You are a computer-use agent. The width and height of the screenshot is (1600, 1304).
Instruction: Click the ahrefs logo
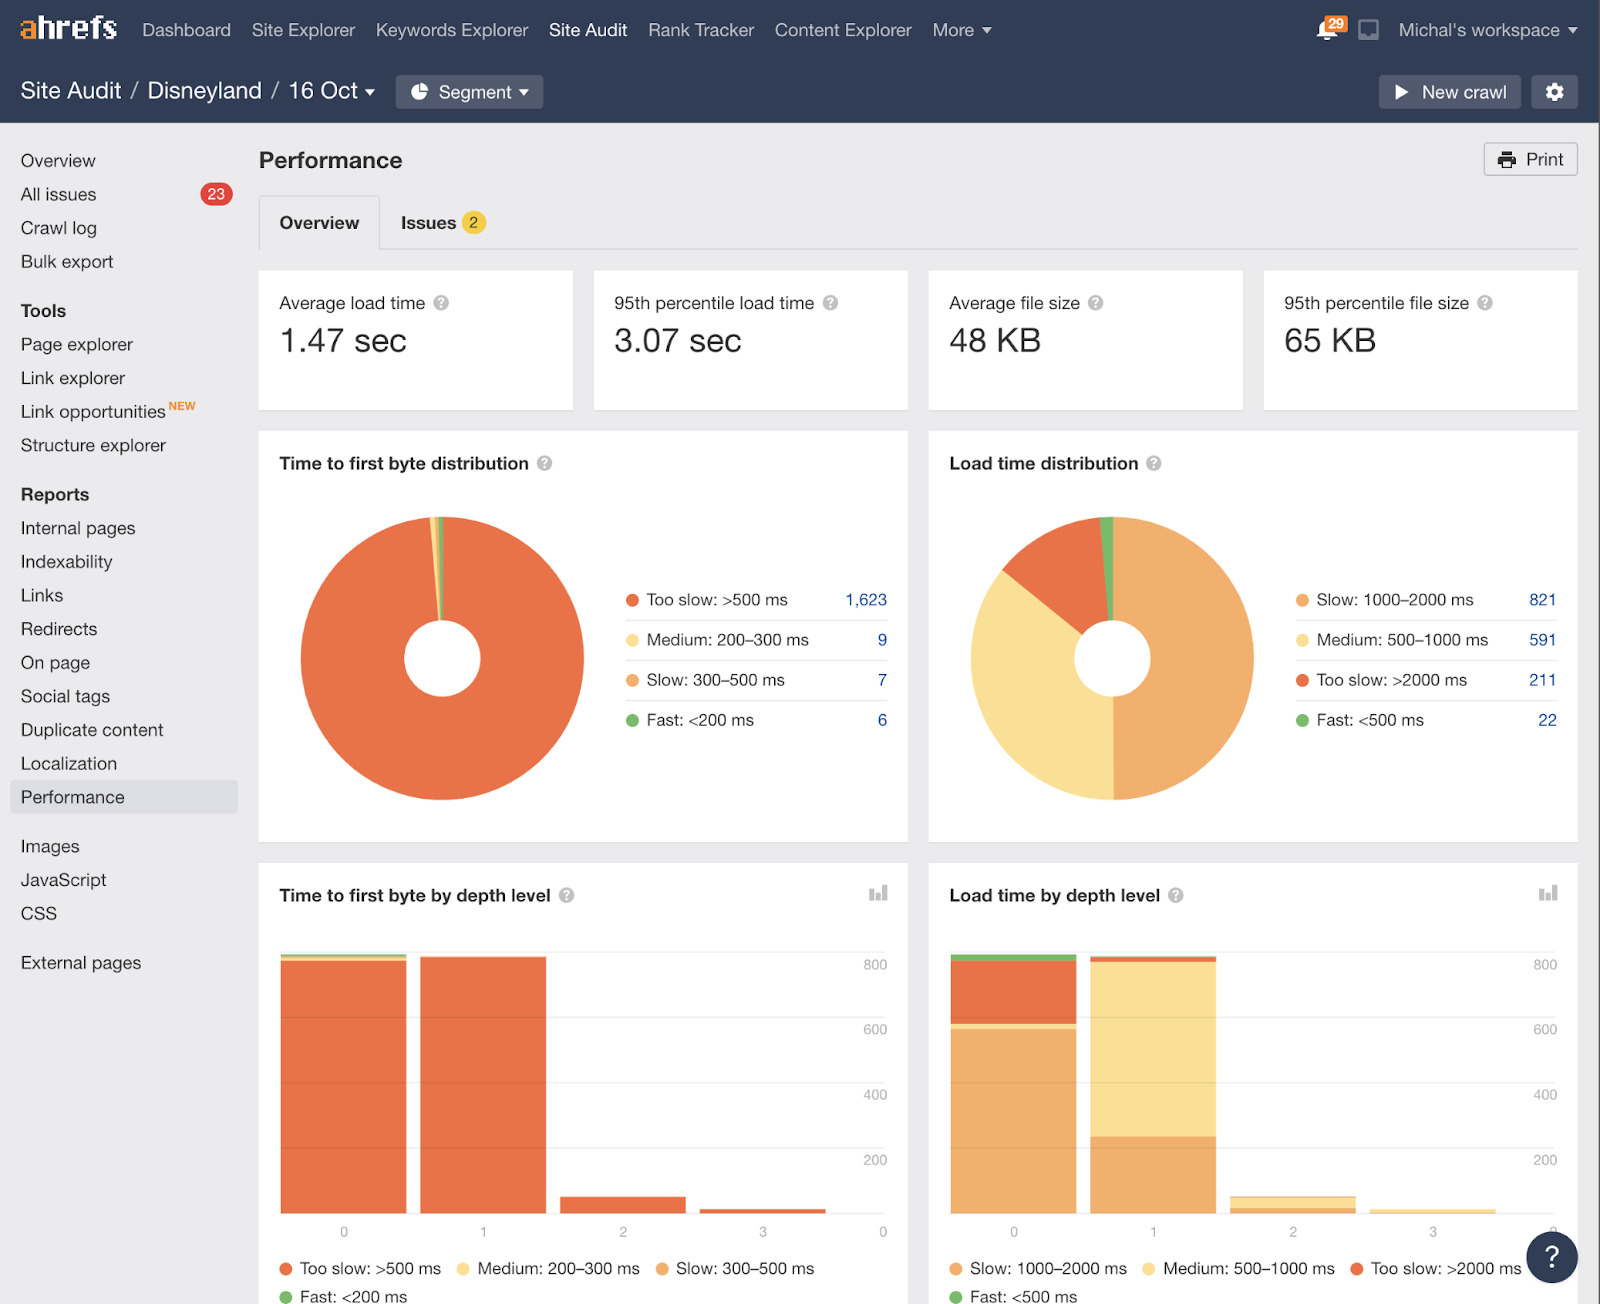66,28
